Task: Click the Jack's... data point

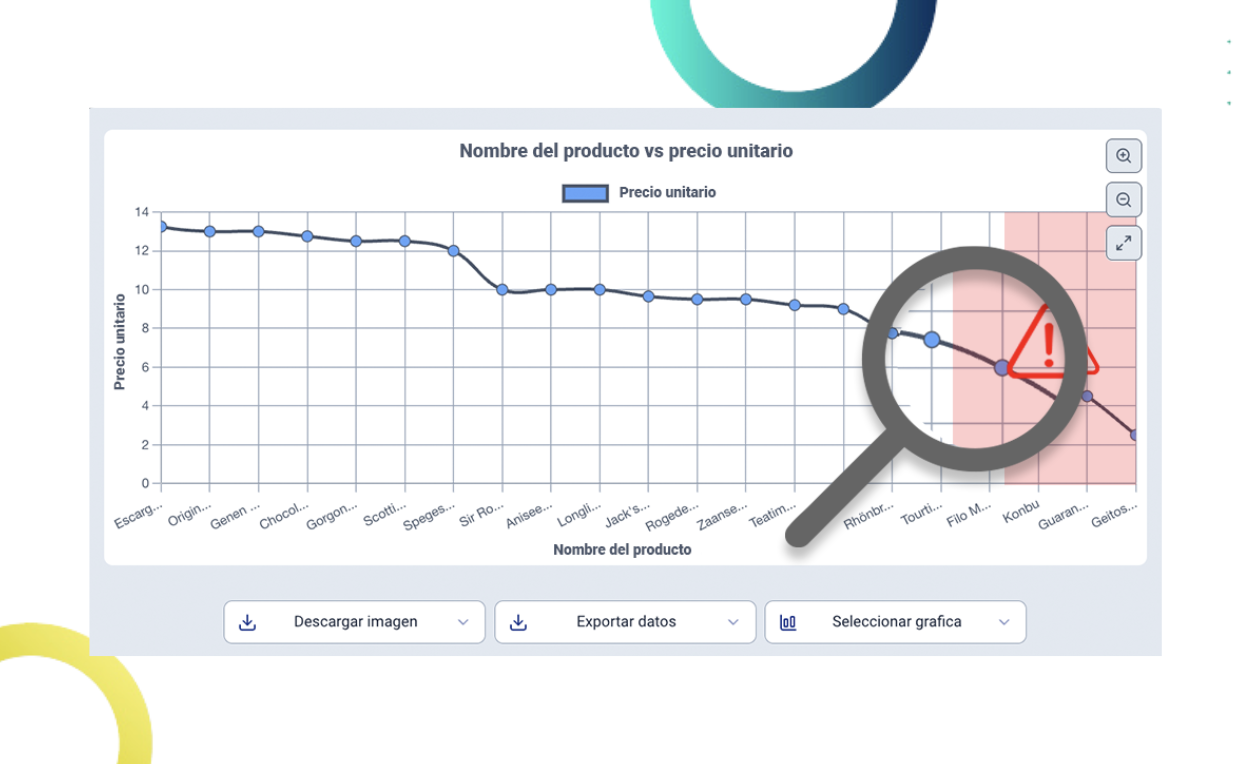Action: point(648,296)
